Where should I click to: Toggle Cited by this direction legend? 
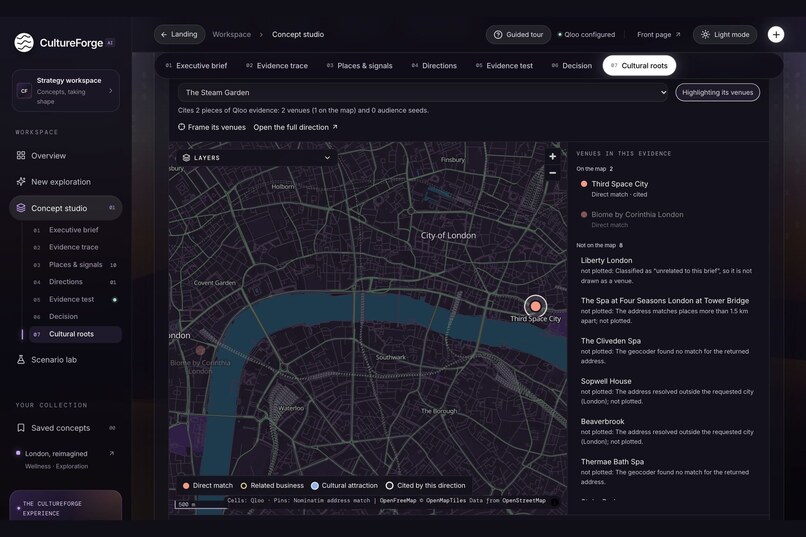(426, 486)
